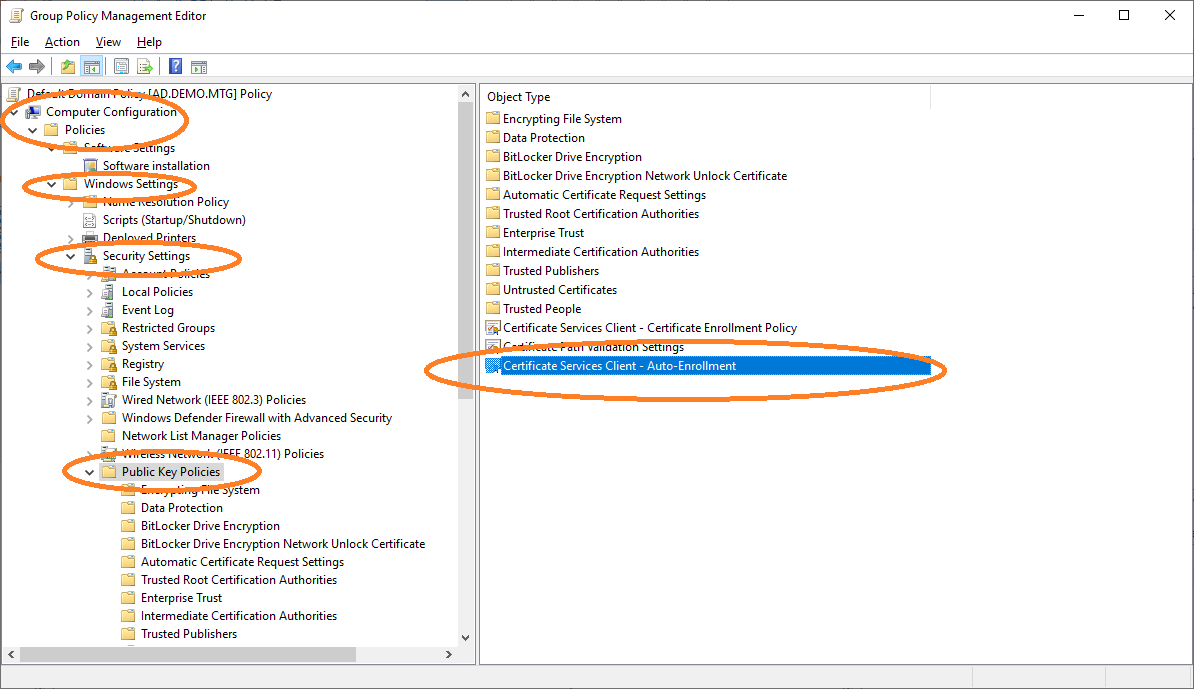
Task: Collapse the Windows Settings node
Action: point(50,183)
